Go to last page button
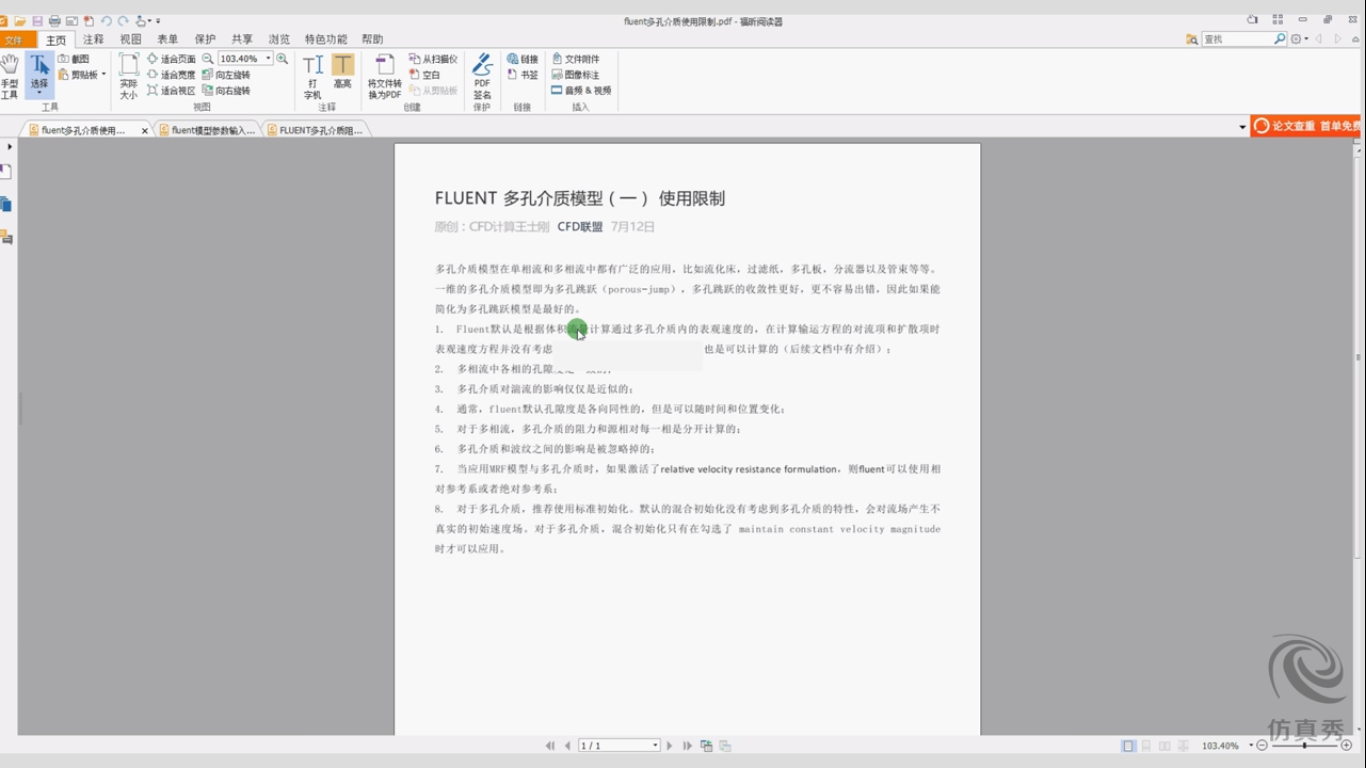The height and width of the screenshot is (768, 1366). [x=687, y=746]
